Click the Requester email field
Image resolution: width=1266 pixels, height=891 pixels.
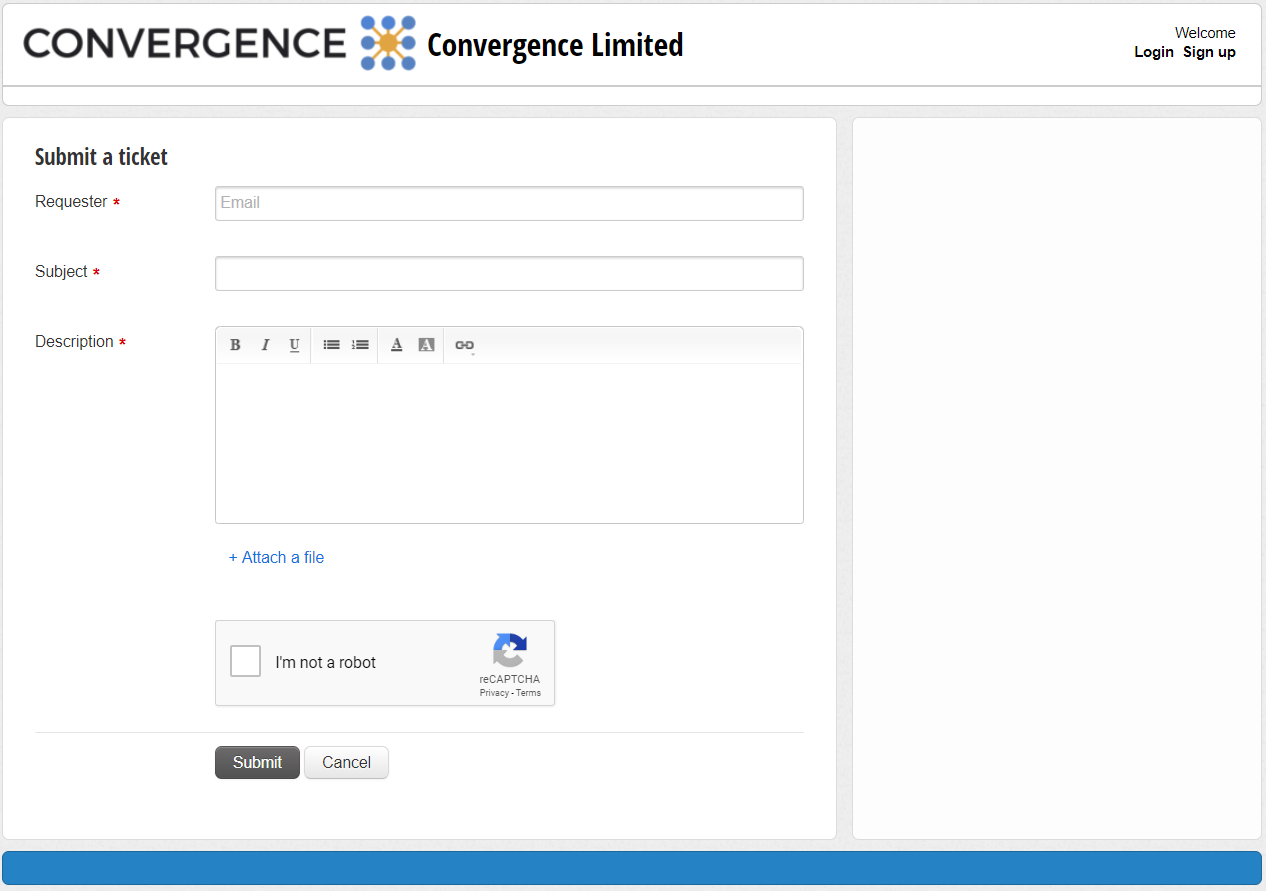tap(509, 203)
